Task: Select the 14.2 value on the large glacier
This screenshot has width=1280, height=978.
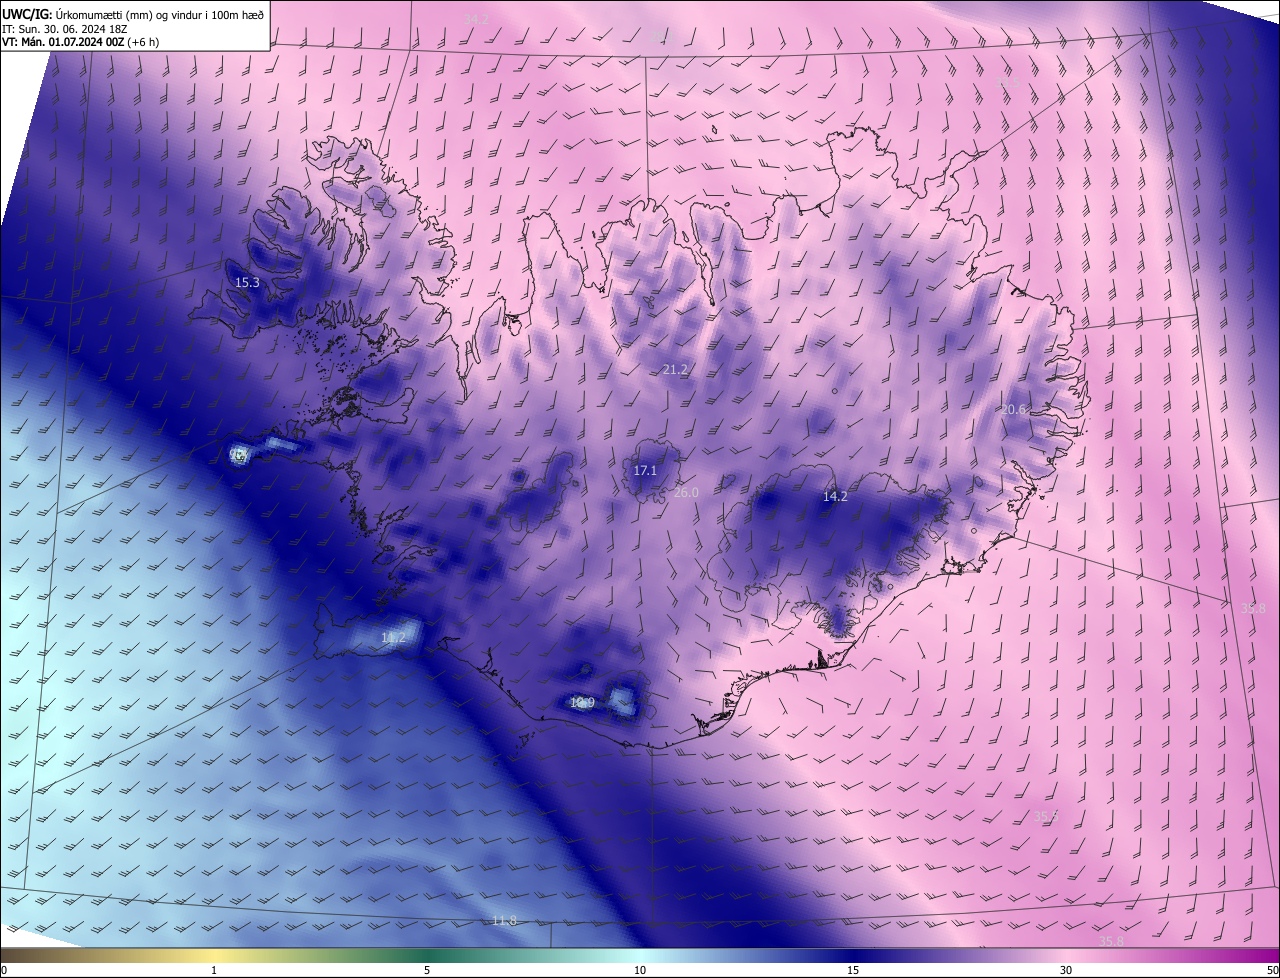Action: click(835, 497)
